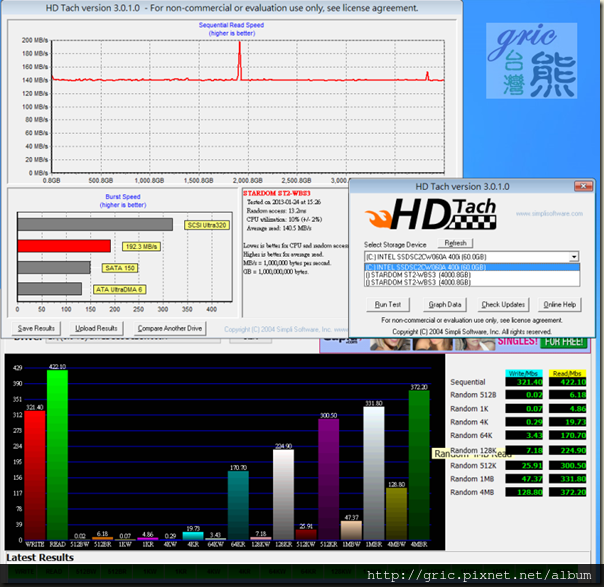
Task: Click the Read/Mbs column header
Action: click(567, 373)
